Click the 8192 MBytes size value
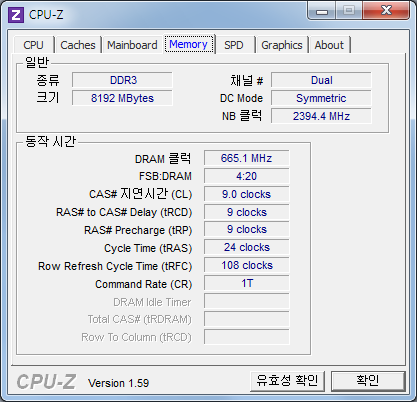 [122, 98]
